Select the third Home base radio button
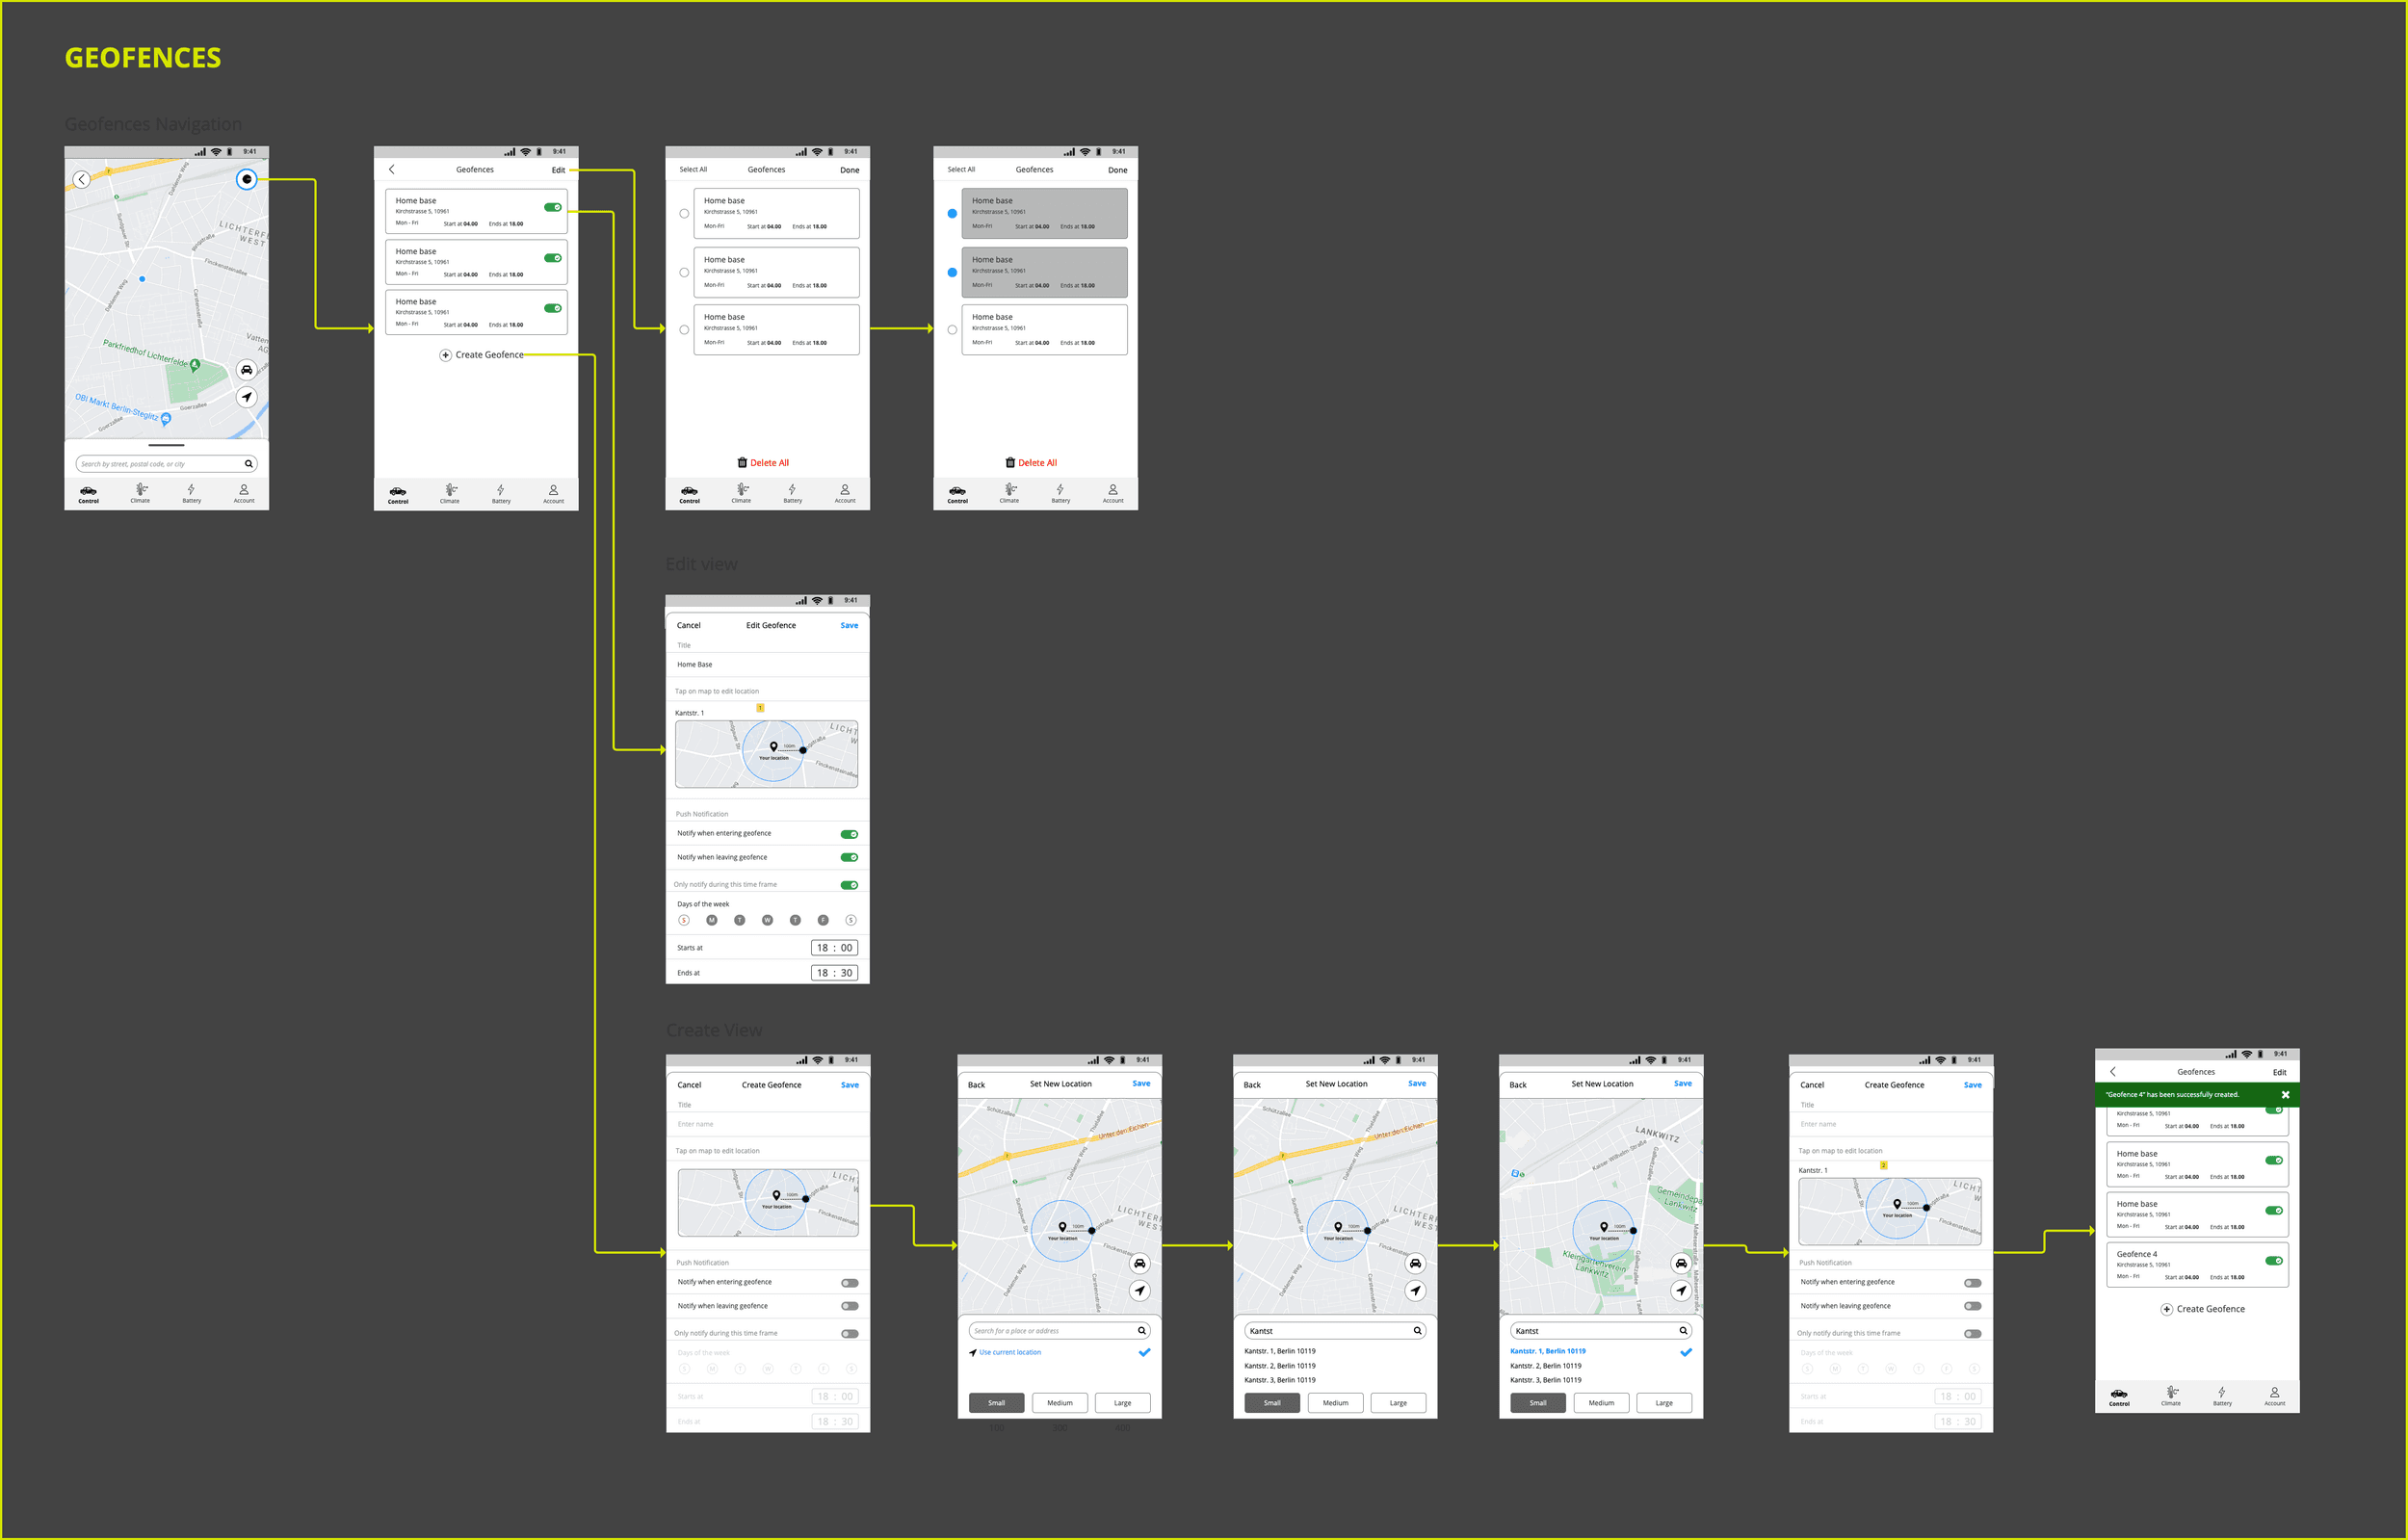Viewport: 2408px width, 1540px height. pos(684,329)
